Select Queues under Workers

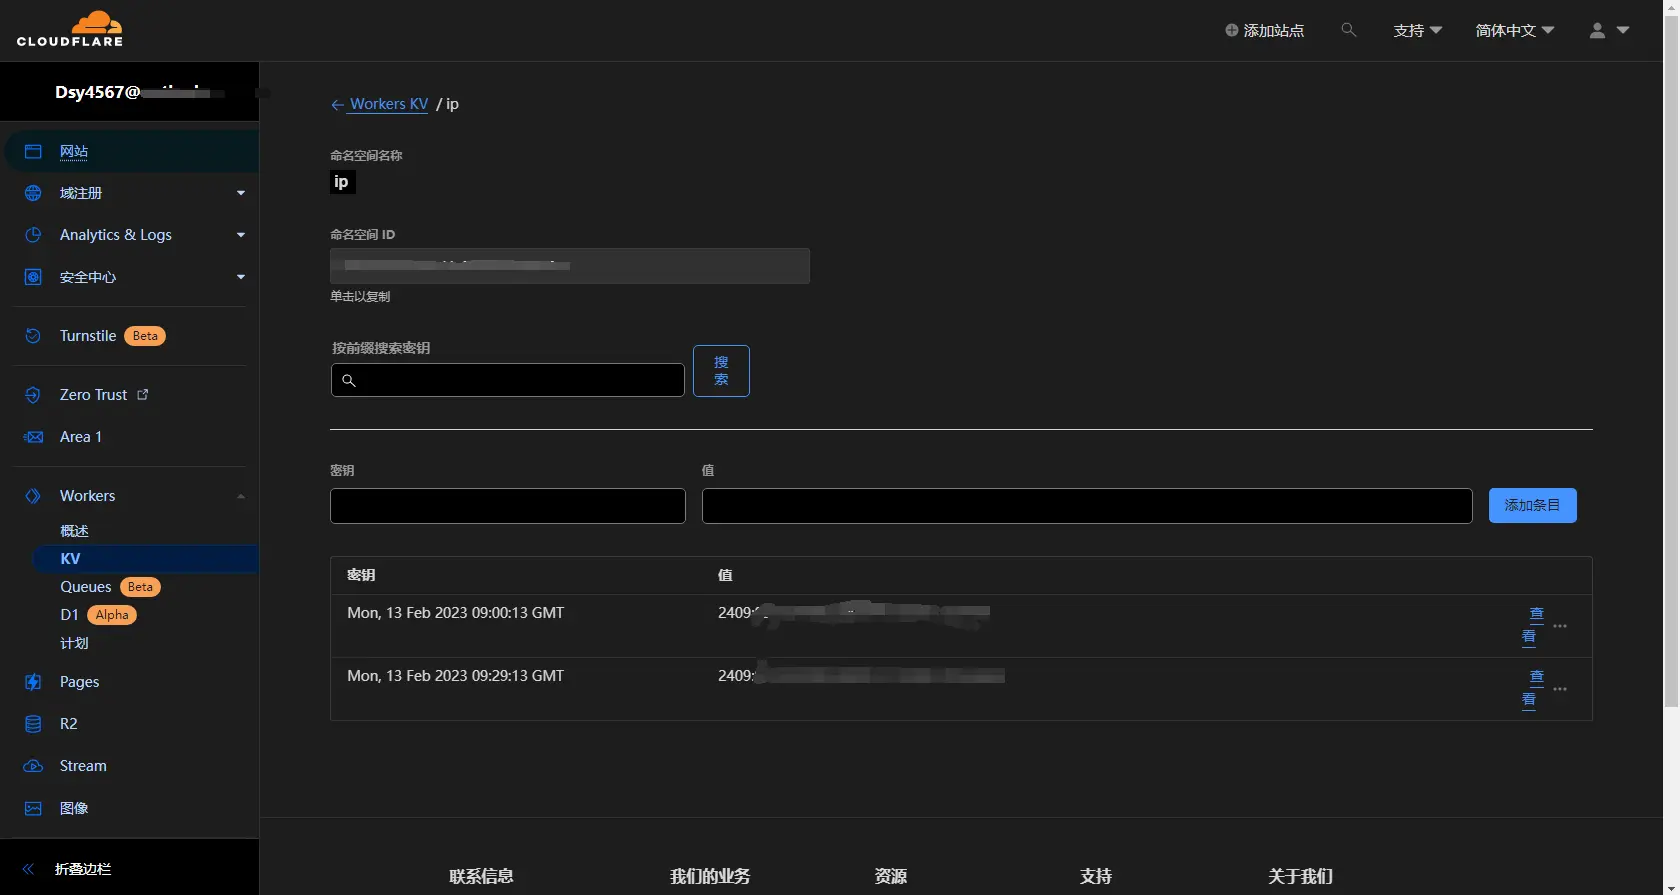click(x=86, y=587)
